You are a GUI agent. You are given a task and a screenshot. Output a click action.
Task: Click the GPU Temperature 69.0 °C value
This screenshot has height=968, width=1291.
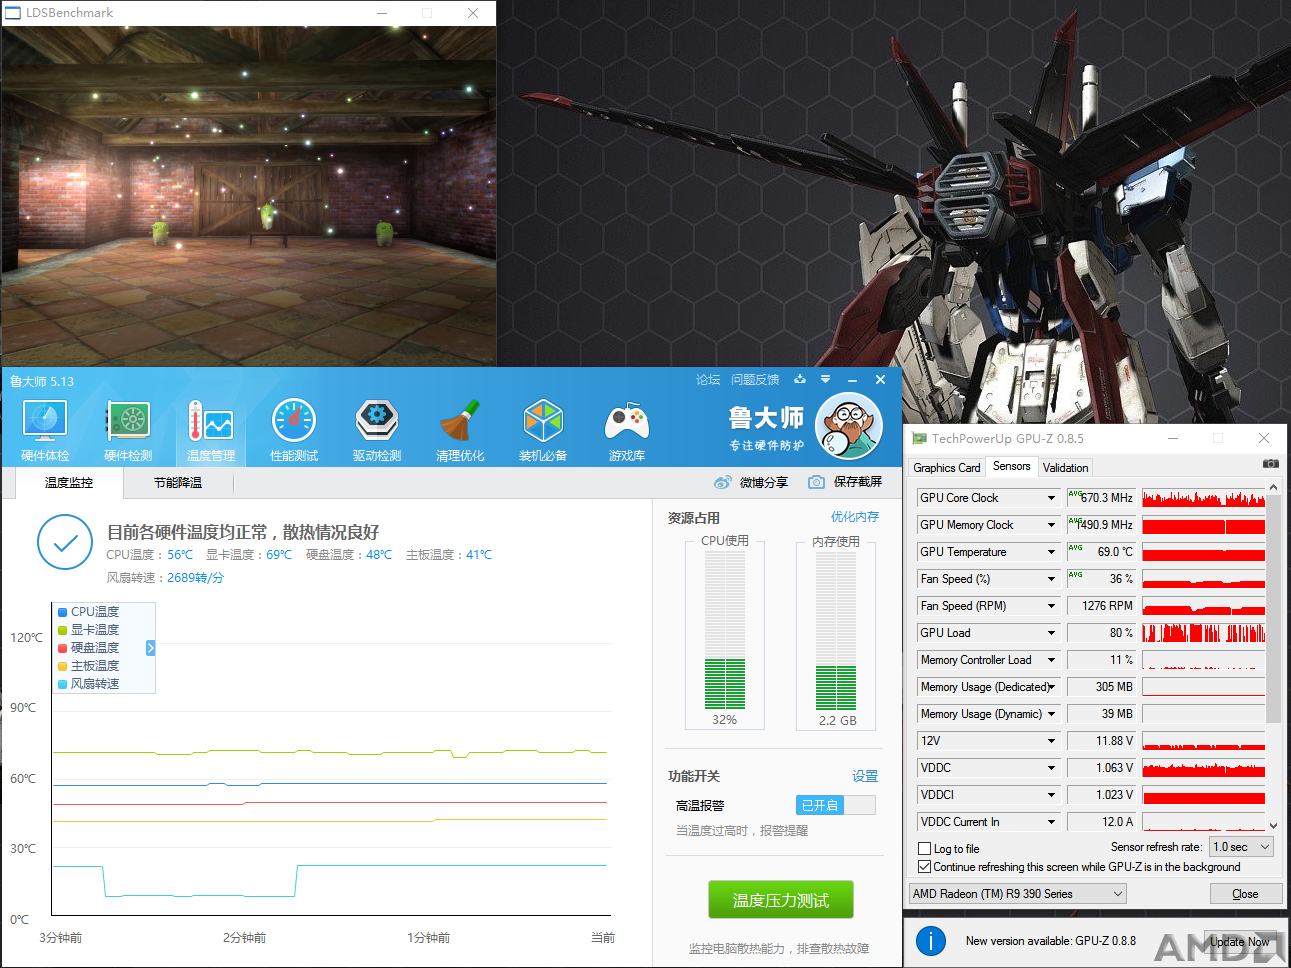click(1101, 552)
